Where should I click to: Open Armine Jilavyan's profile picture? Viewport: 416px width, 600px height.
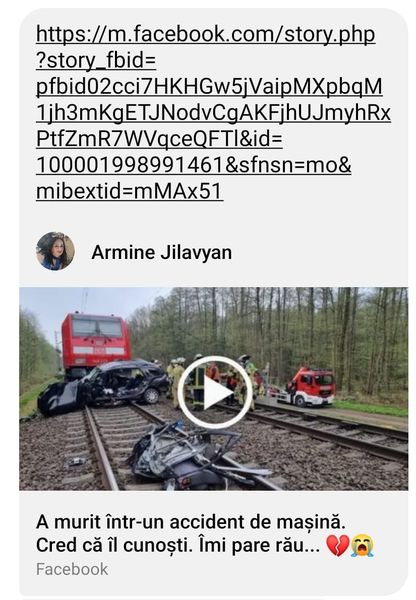[55, 251]
